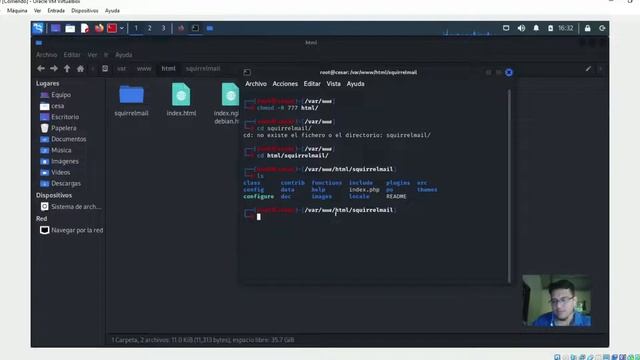The height and width of the screenshot is (360, 640).
Task: Click README in terminal listing
Action: click(396, 196)
